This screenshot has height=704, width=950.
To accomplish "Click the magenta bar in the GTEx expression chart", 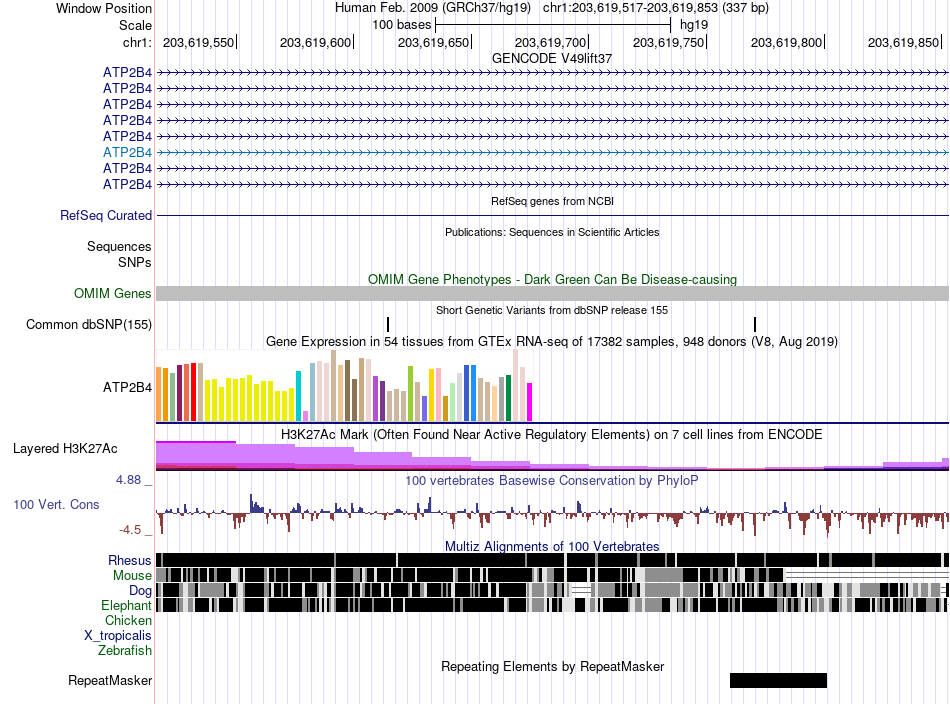I will (x=530, y=402).
